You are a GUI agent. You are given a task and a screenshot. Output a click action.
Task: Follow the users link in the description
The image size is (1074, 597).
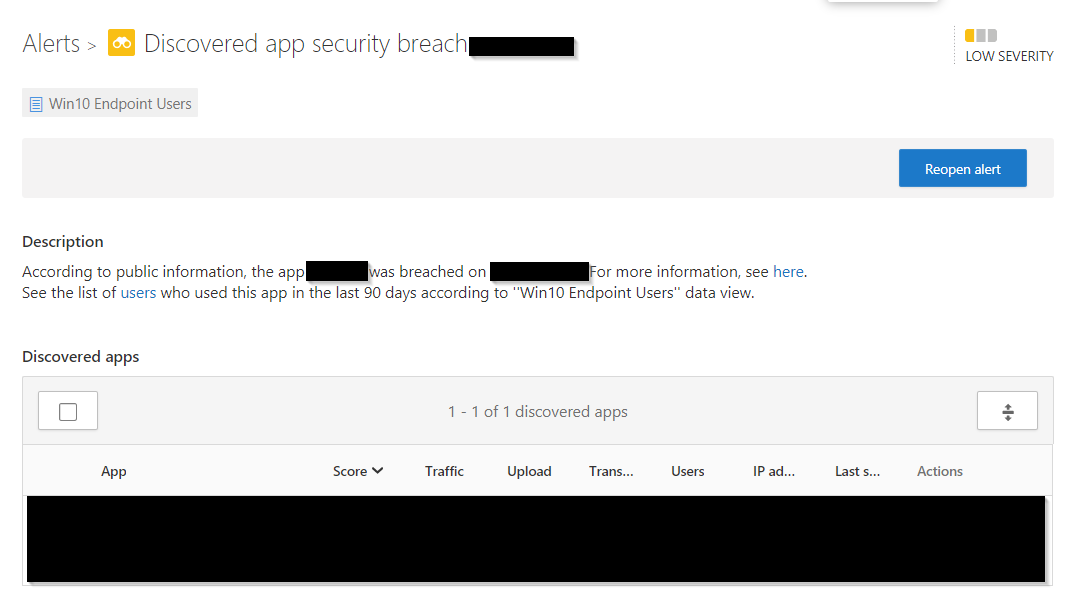(139, 292)
